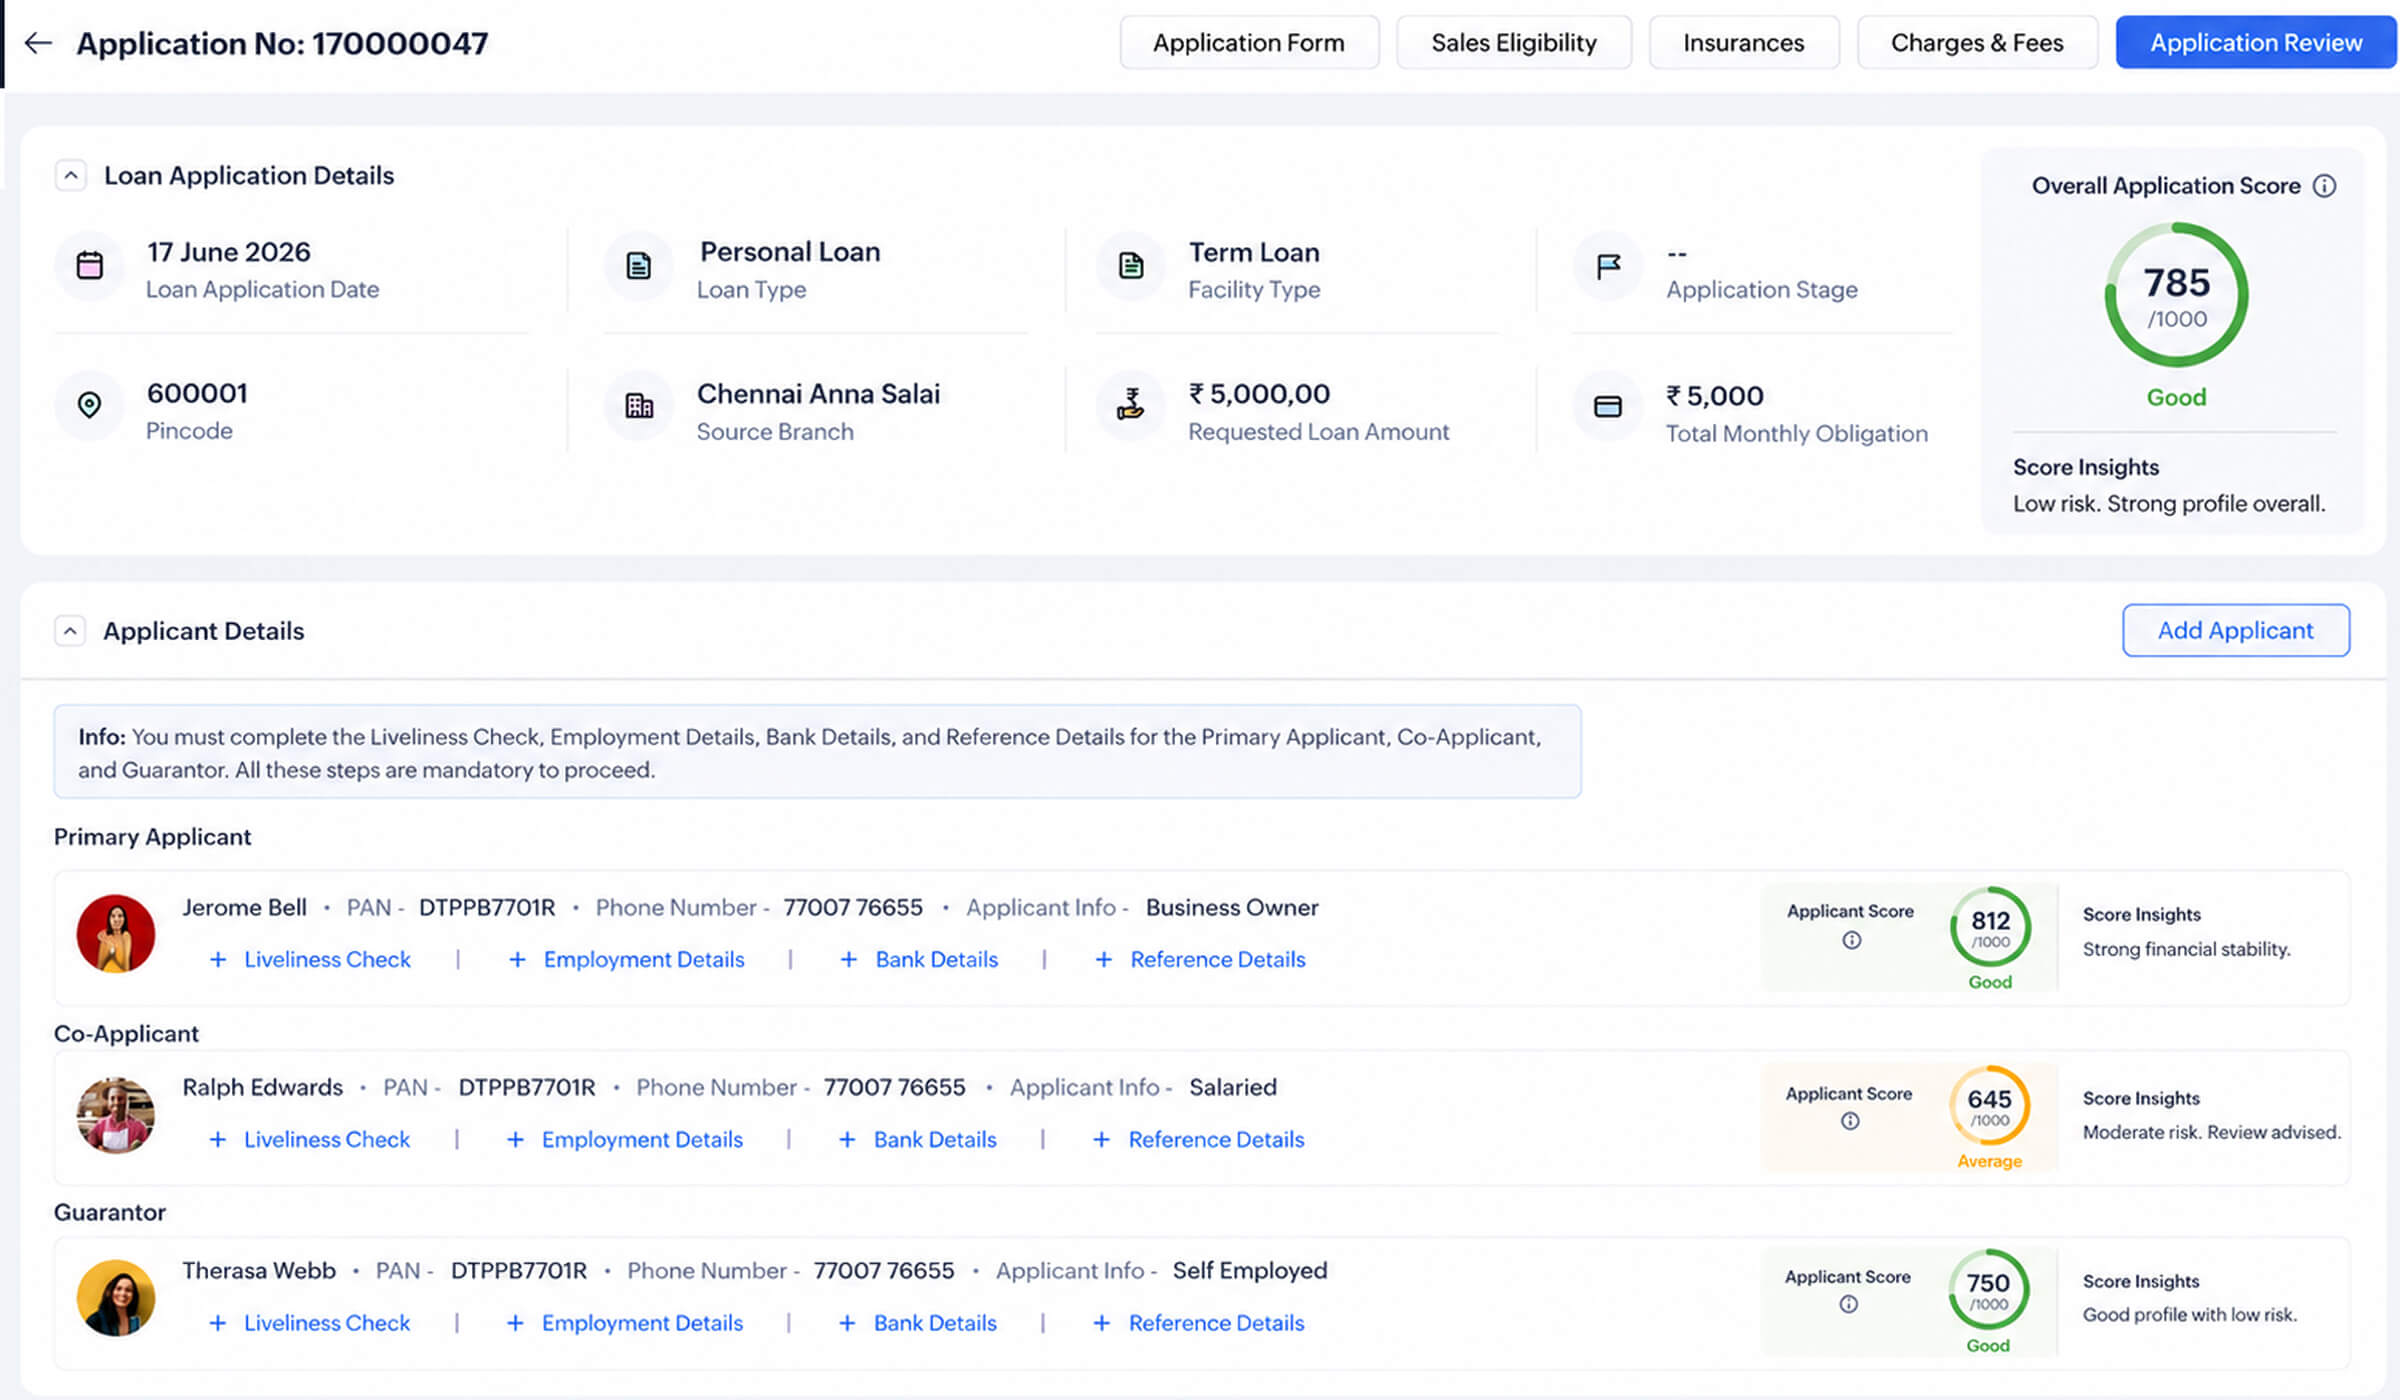Click Ralph Edwards' profile photo
Viewport: 2400px width, 1400px height.
116,1115
